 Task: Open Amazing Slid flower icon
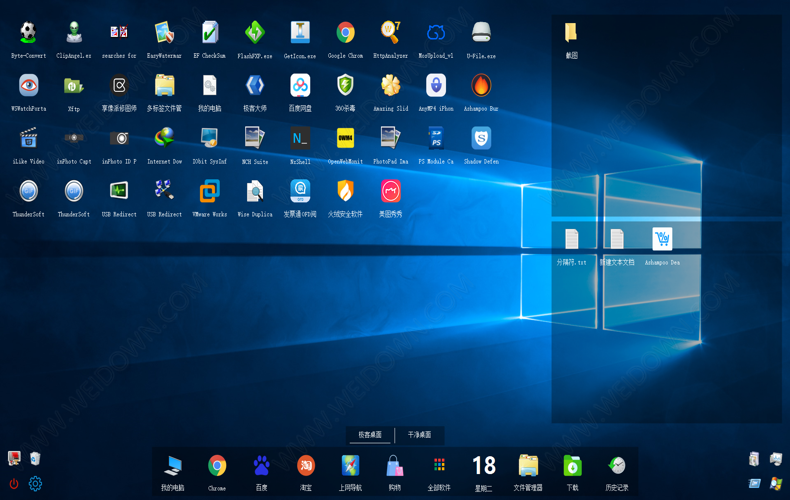390,86
